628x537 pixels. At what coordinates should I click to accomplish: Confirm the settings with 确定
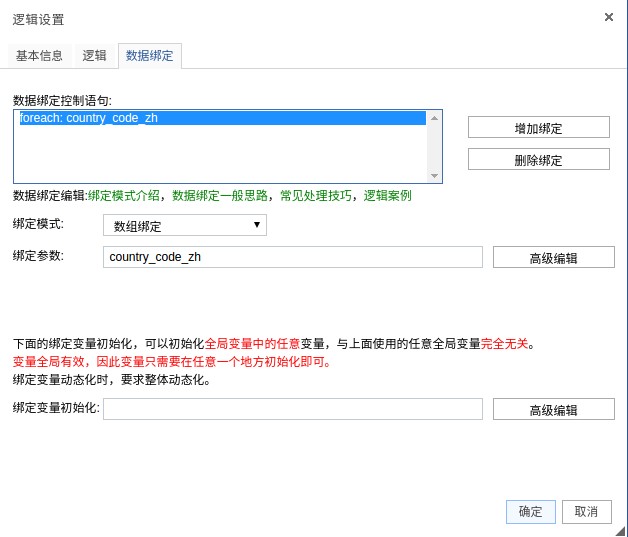530,511
